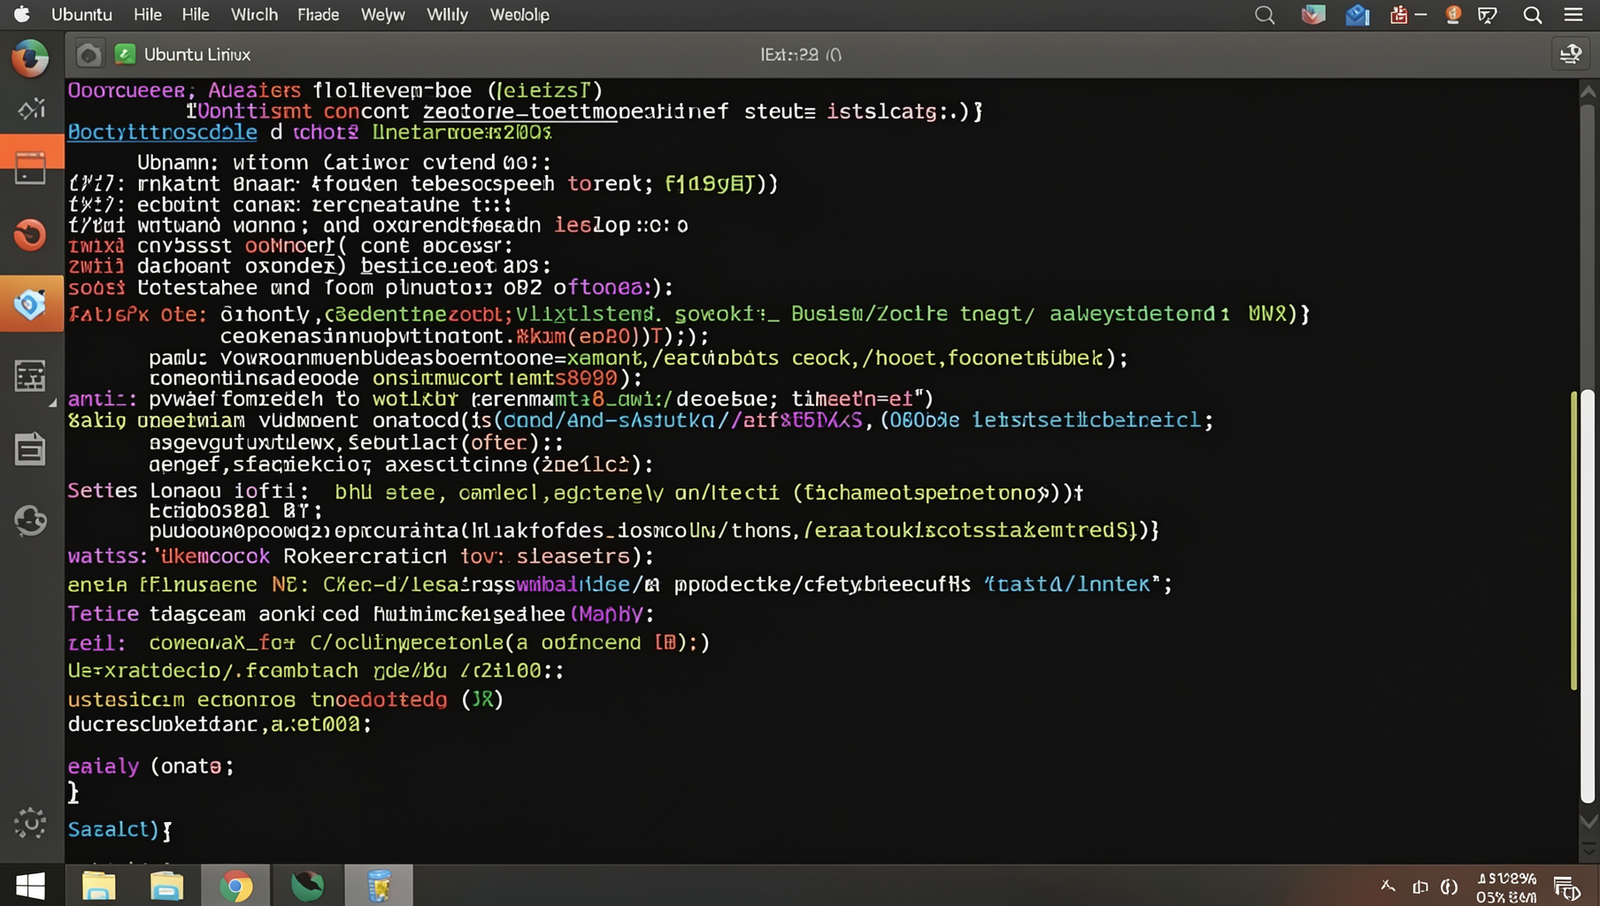This screenshot has height=906, width=1600.
Task: Open the blue mail envelope icon in the menu bar
Action: point(1357,15)
